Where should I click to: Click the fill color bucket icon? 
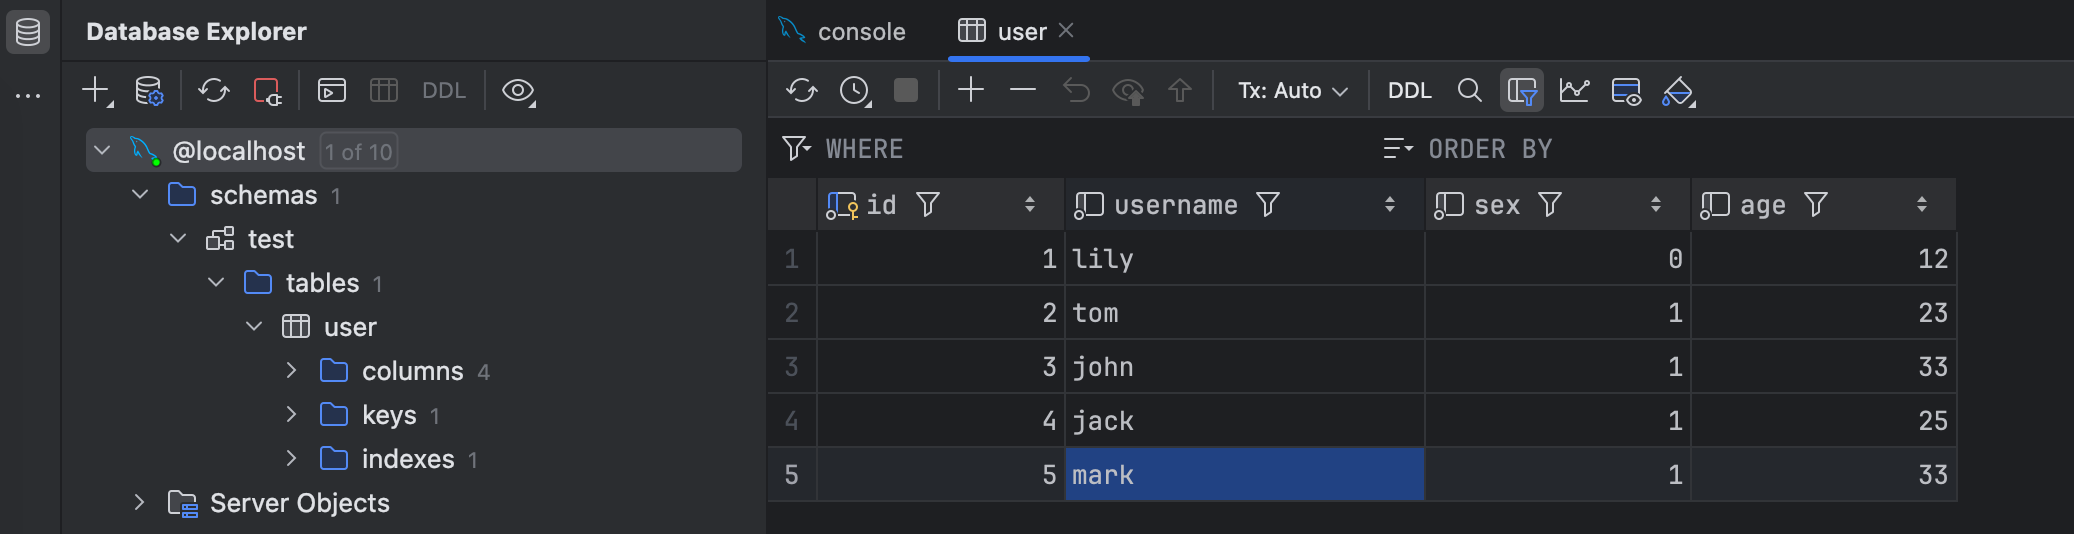(x=1677, y=91)
